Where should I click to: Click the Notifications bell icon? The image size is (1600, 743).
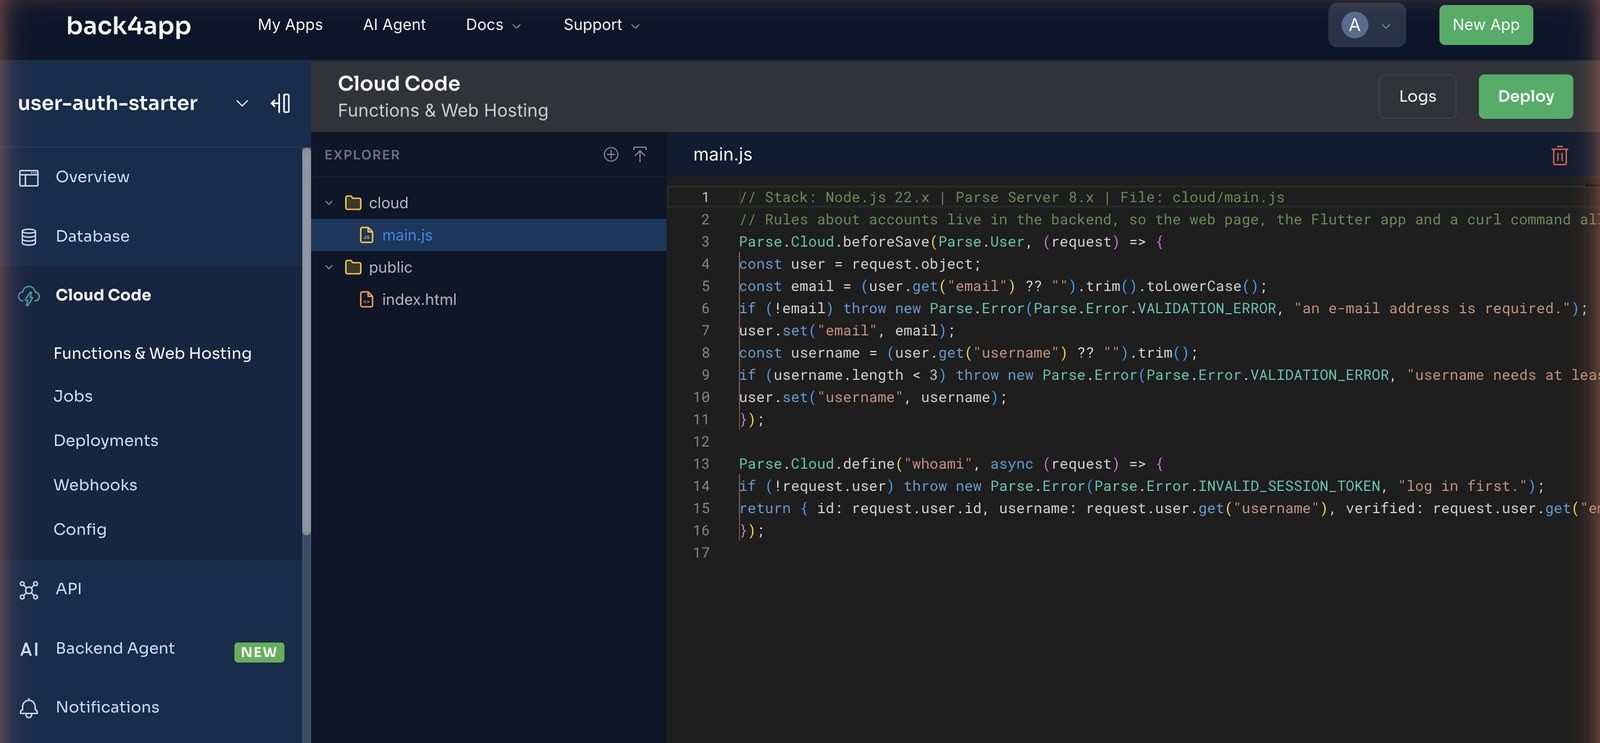pyautogui.click(x=29, y=708)
